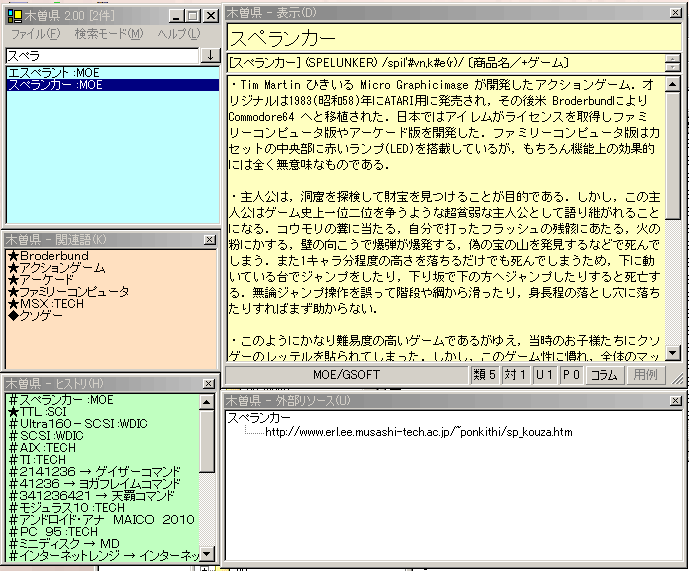Viewport: 689px width, 571px height.
Task: Click the down-arrow search button beside search box
Action: click(x=210, y=56)
